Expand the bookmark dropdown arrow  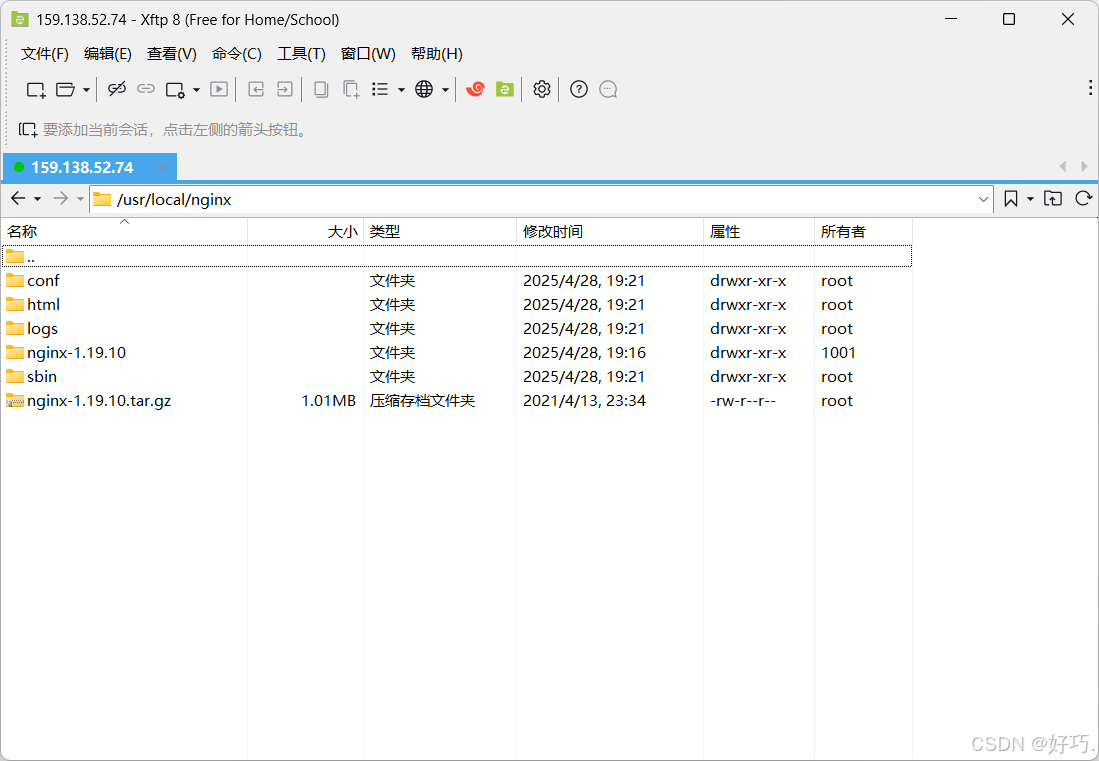[x=1030, y=199]
